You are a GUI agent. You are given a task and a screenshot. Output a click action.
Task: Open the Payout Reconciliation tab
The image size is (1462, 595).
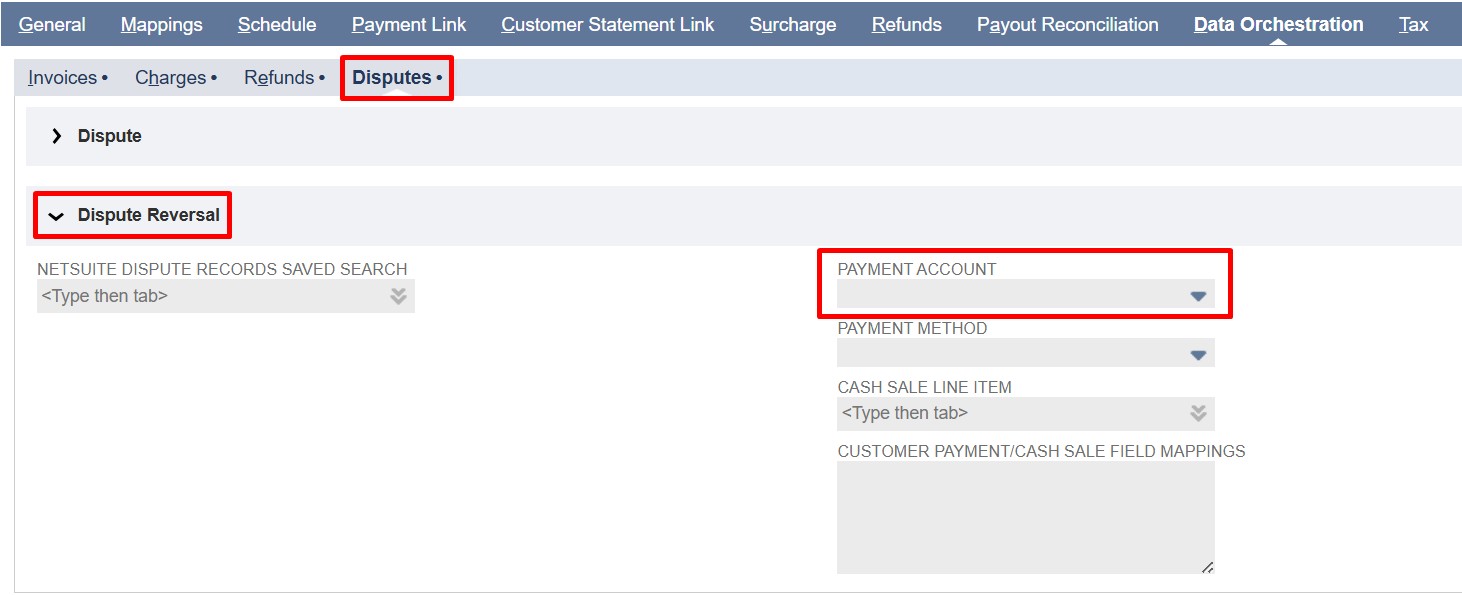[x=1067, y=23]
